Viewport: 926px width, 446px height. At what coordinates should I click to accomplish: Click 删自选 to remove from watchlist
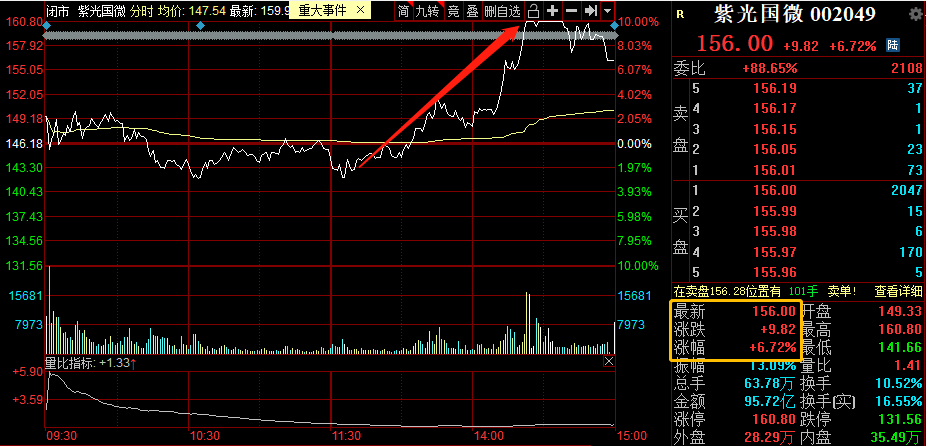503,11
